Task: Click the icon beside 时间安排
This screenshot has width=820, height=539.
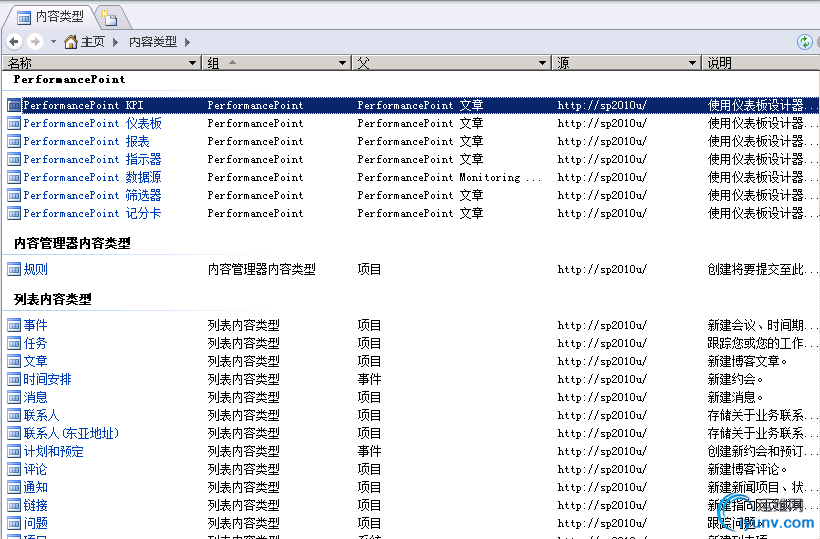Action: 14,380
